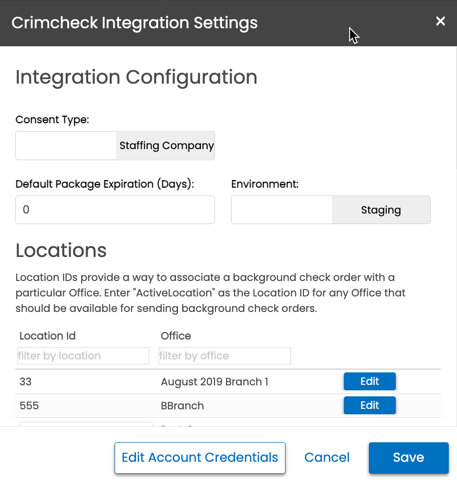Click the Crimcheck Integration Settings title

(134, 23)
